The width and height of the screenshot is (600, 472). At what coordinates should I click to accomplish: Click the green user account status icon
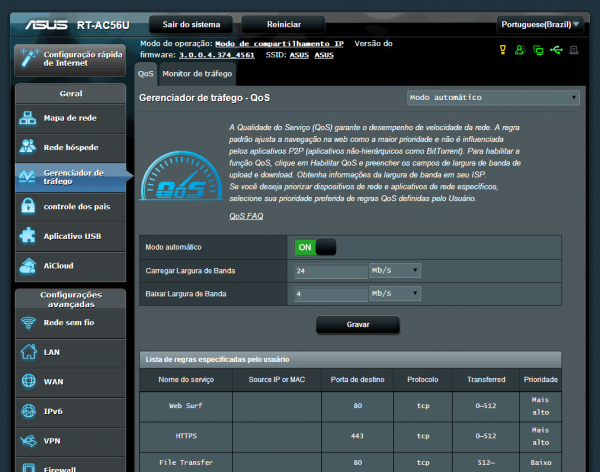click(520, 50)
